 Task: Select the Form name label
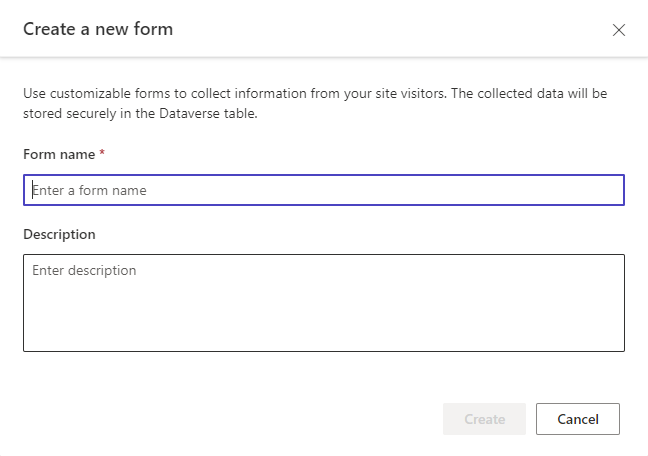[59, 154]
